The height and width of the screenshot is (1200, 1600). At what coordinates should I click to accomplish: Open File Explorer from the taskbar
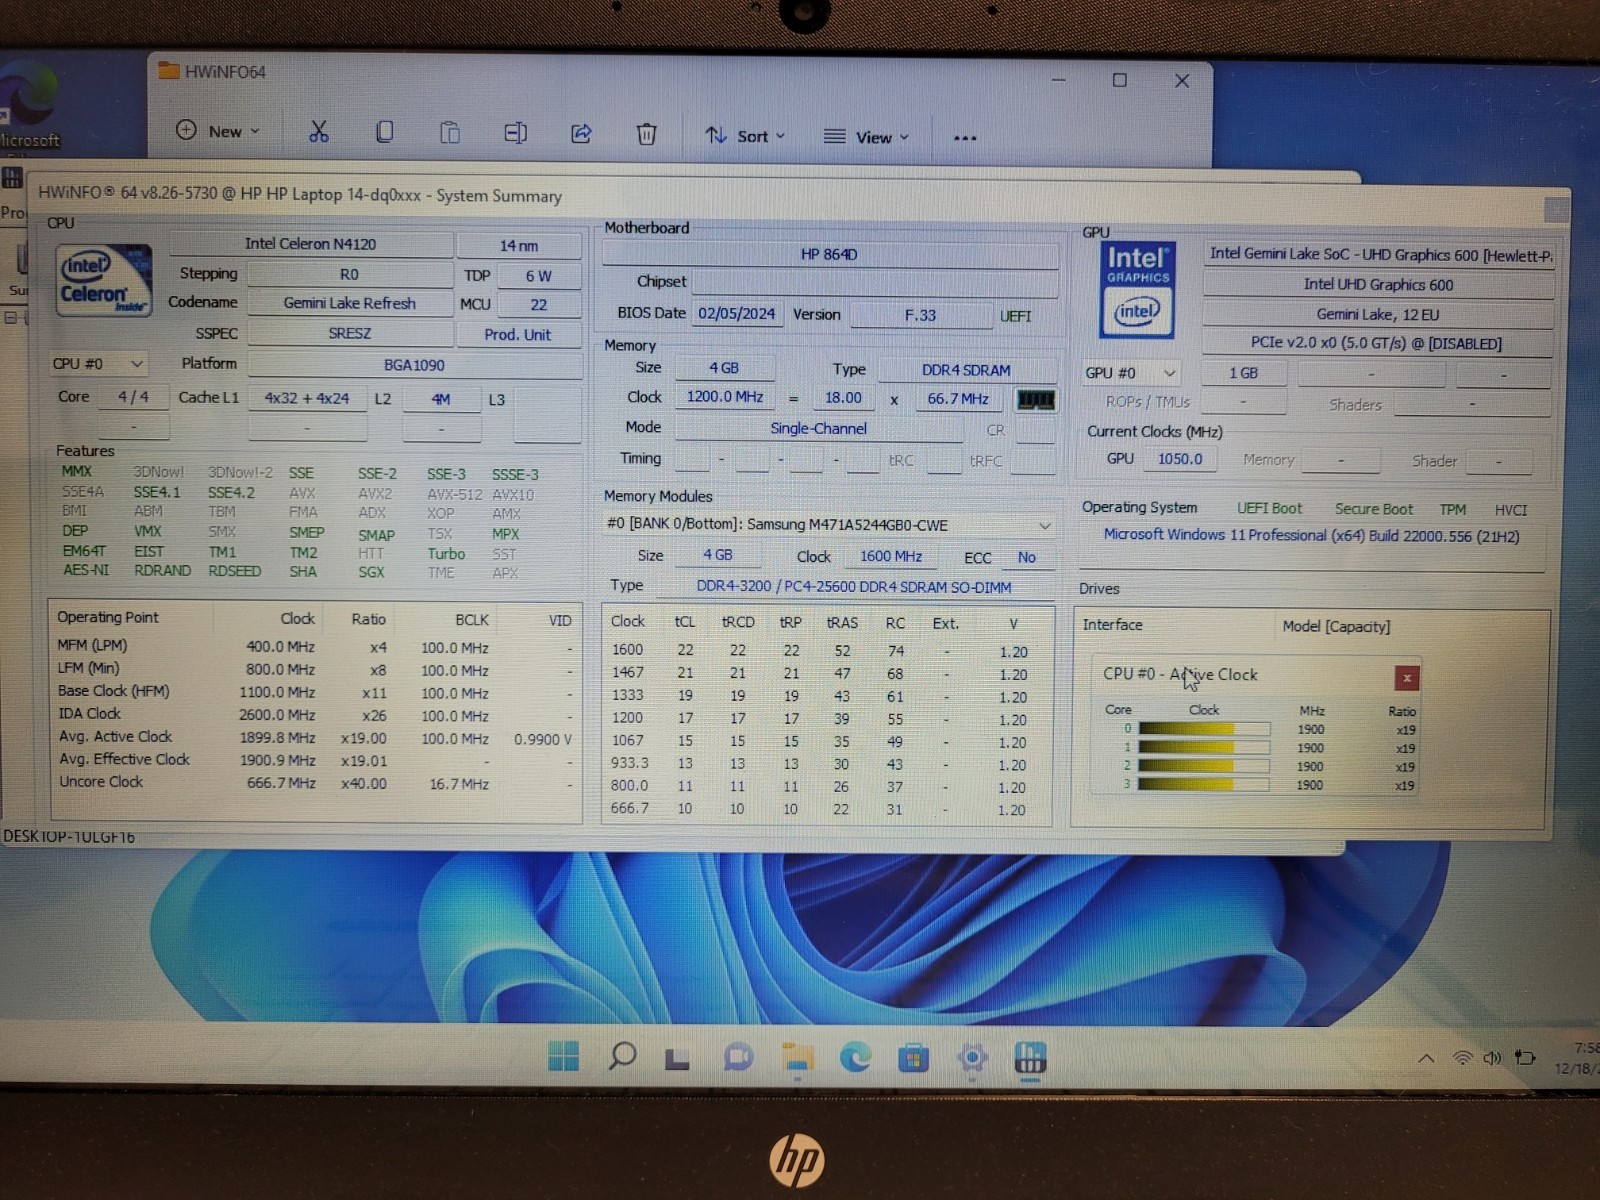[797, 1058]
